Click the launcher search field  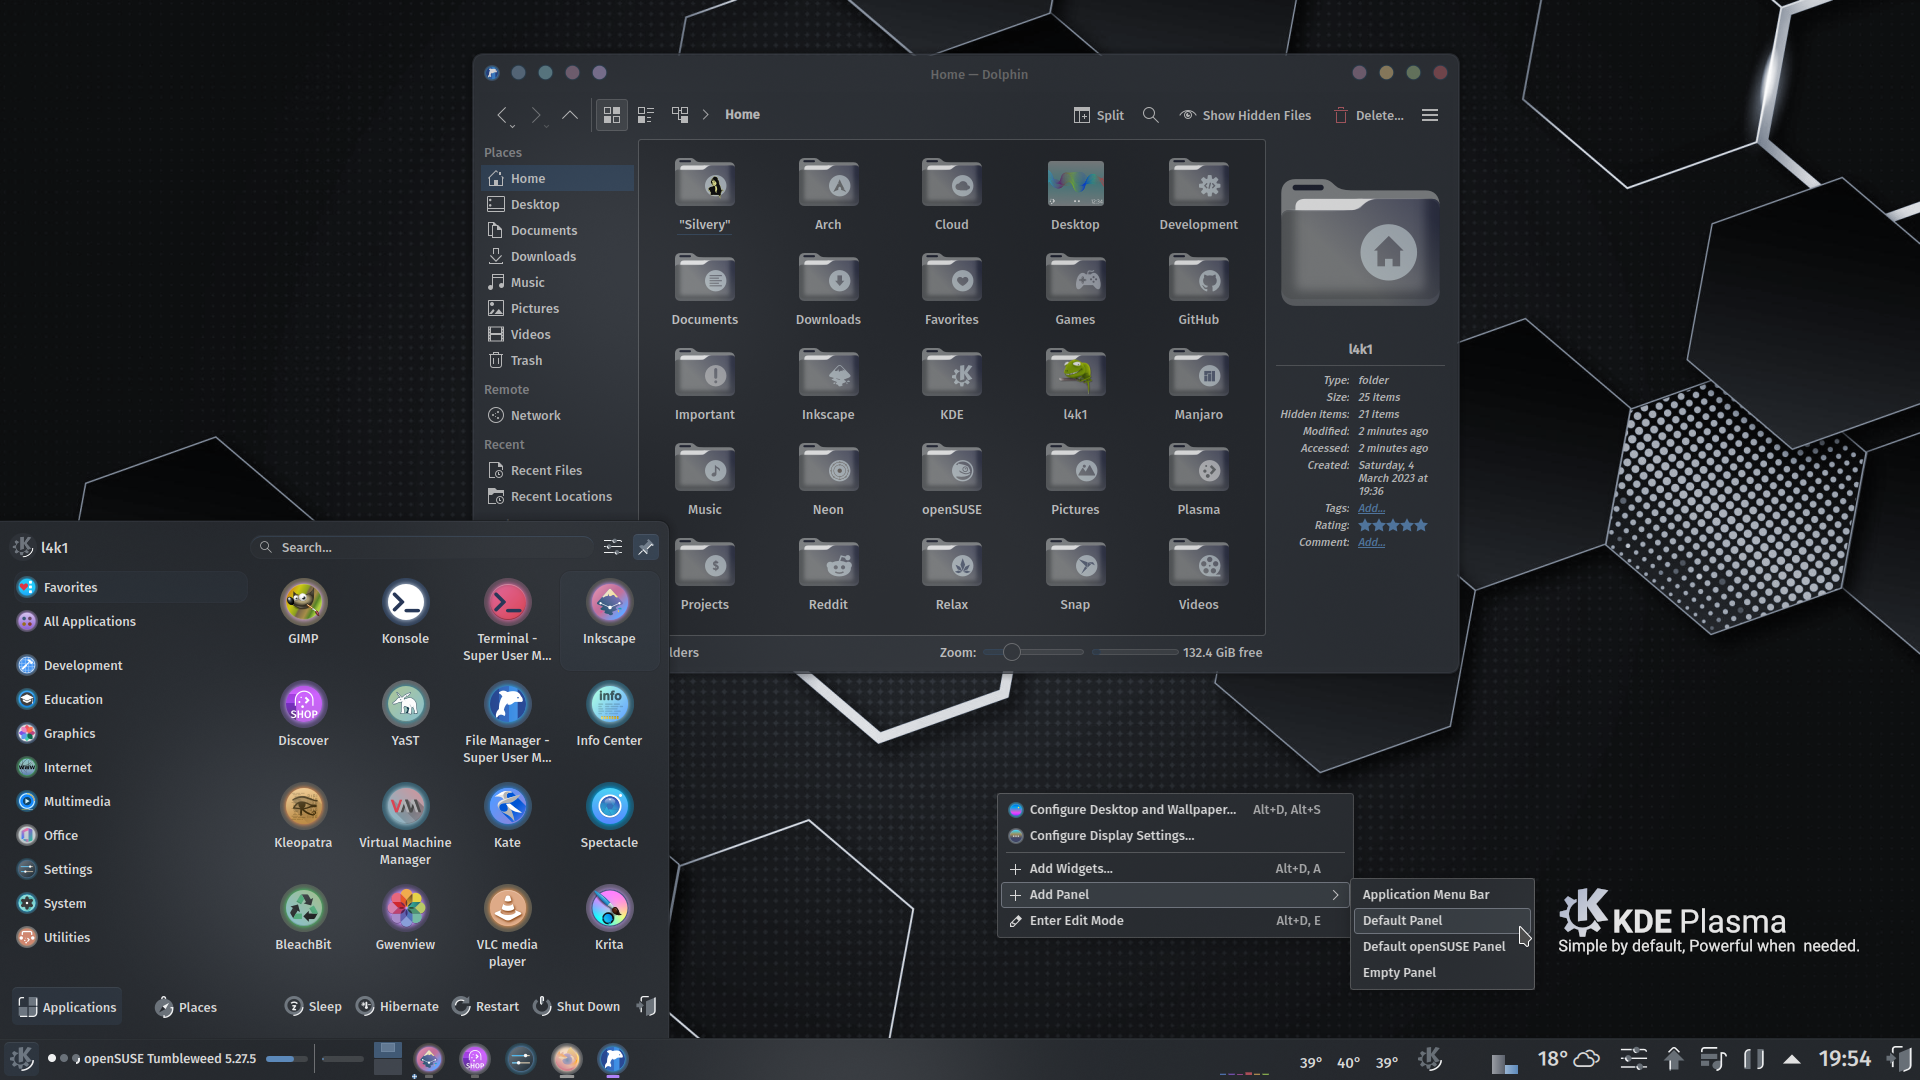coord(422,547)
